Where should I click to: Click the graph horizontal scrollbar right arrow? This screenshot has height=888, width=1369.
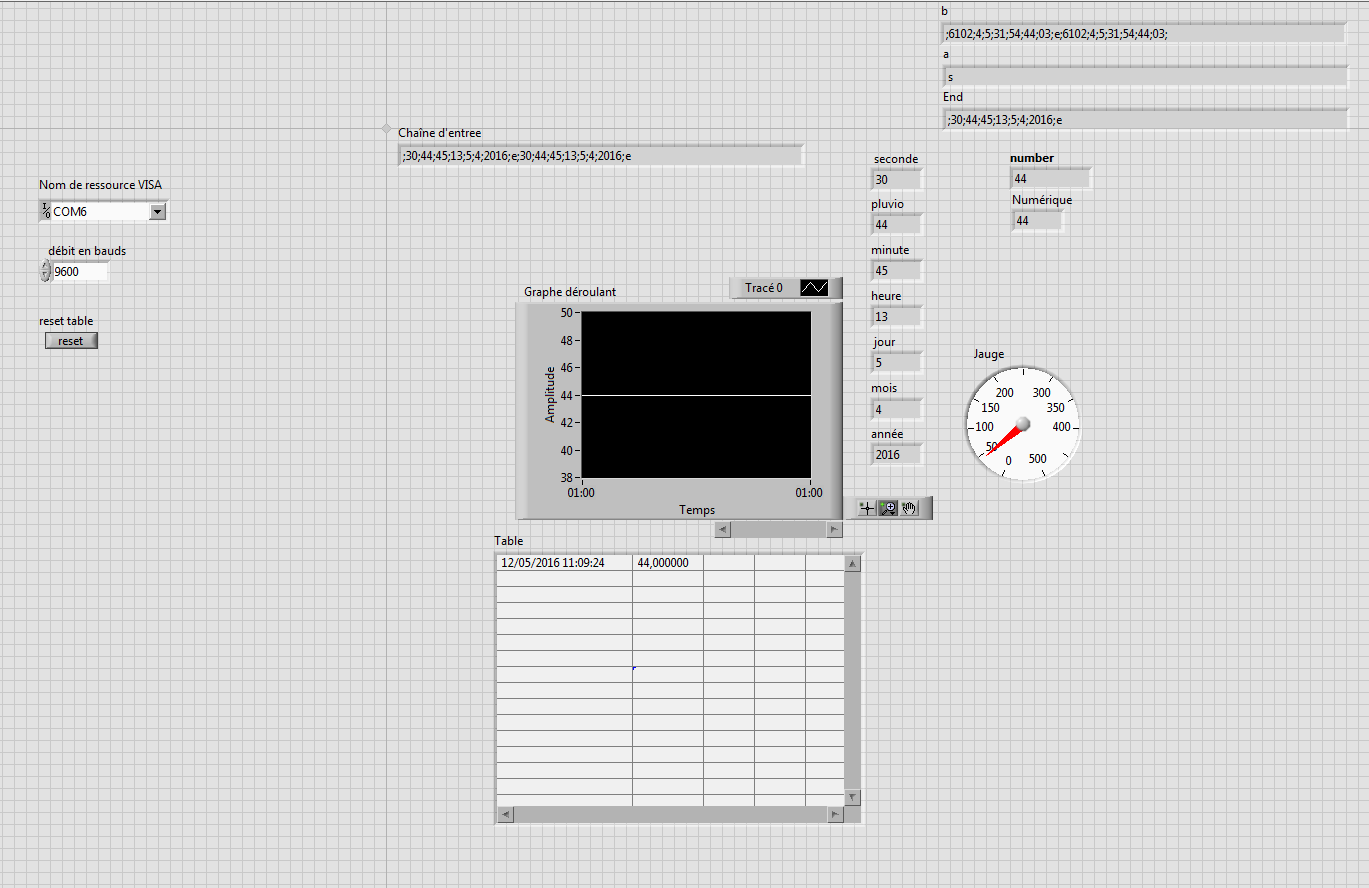click(x=834, y=529)
